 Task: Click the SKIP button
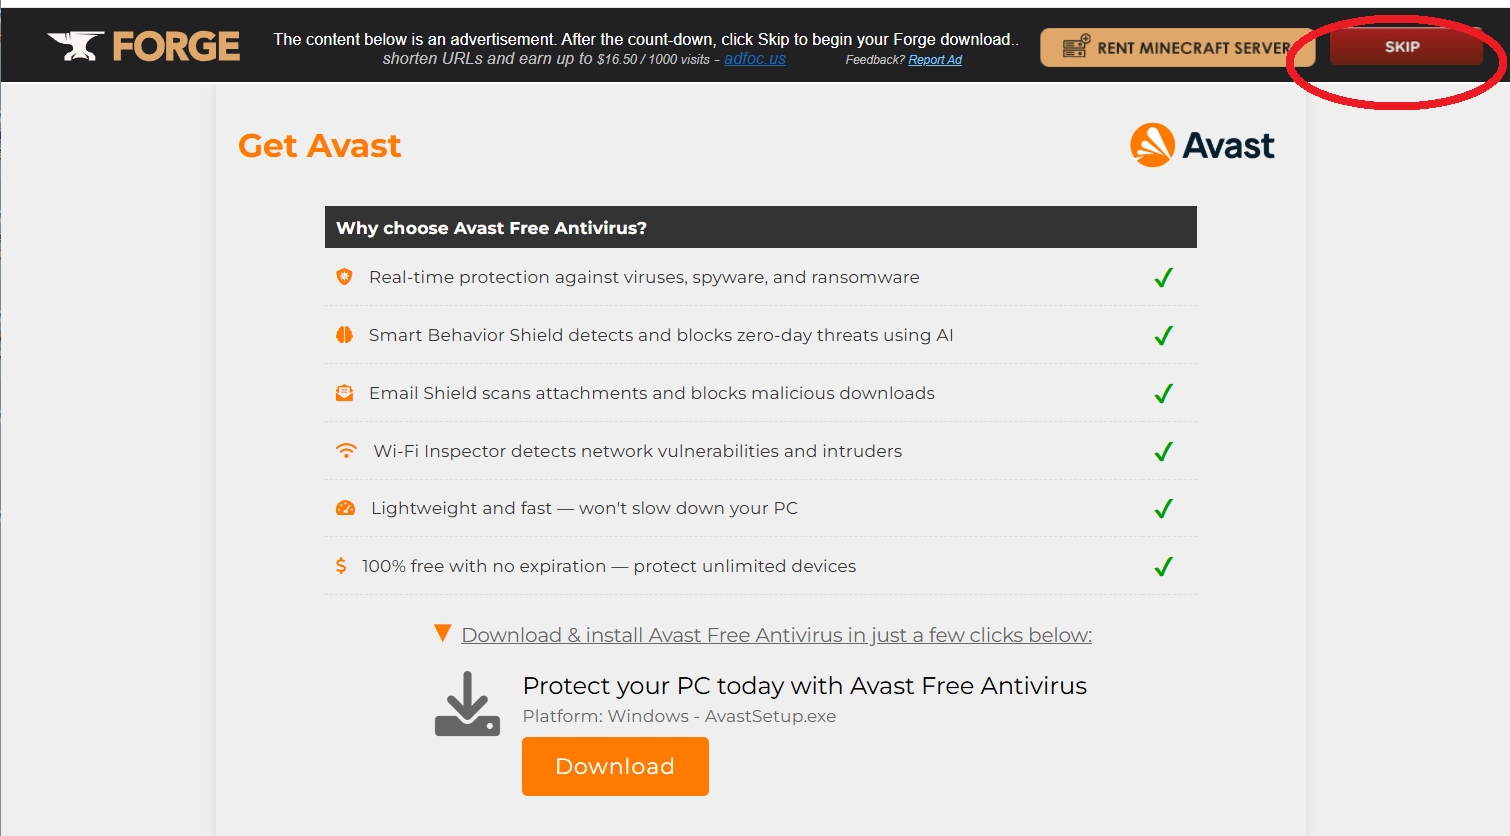[1404, 47]
